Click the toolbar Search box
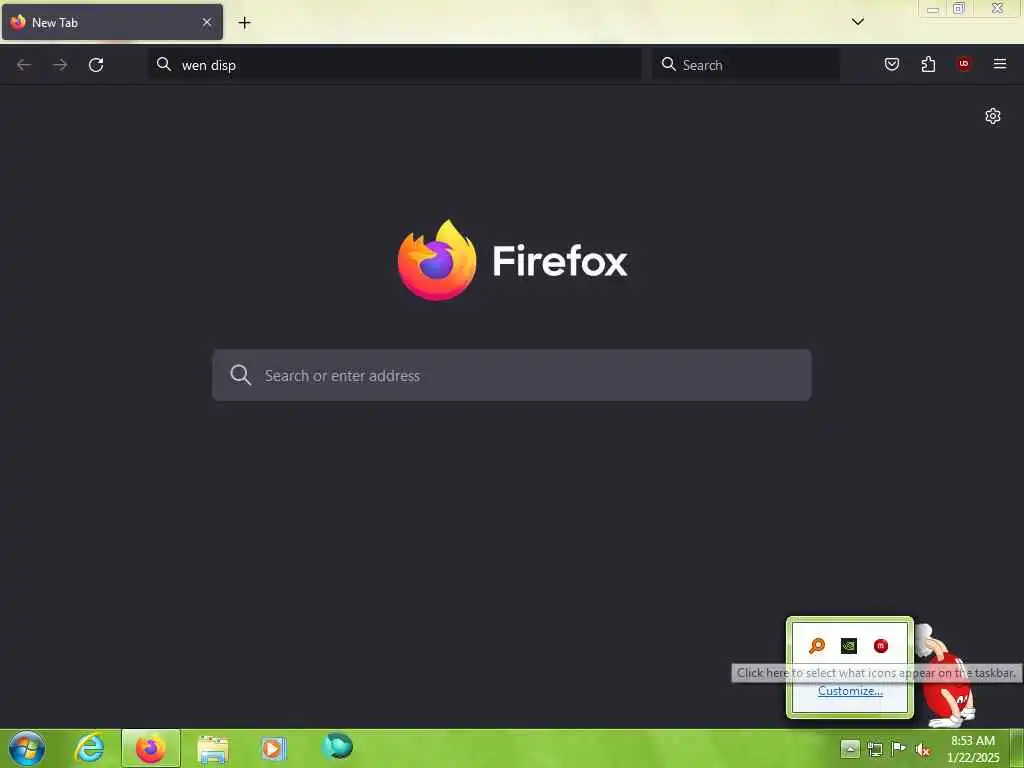Viewport: 1024px width, 768px height. coord(746,65)
